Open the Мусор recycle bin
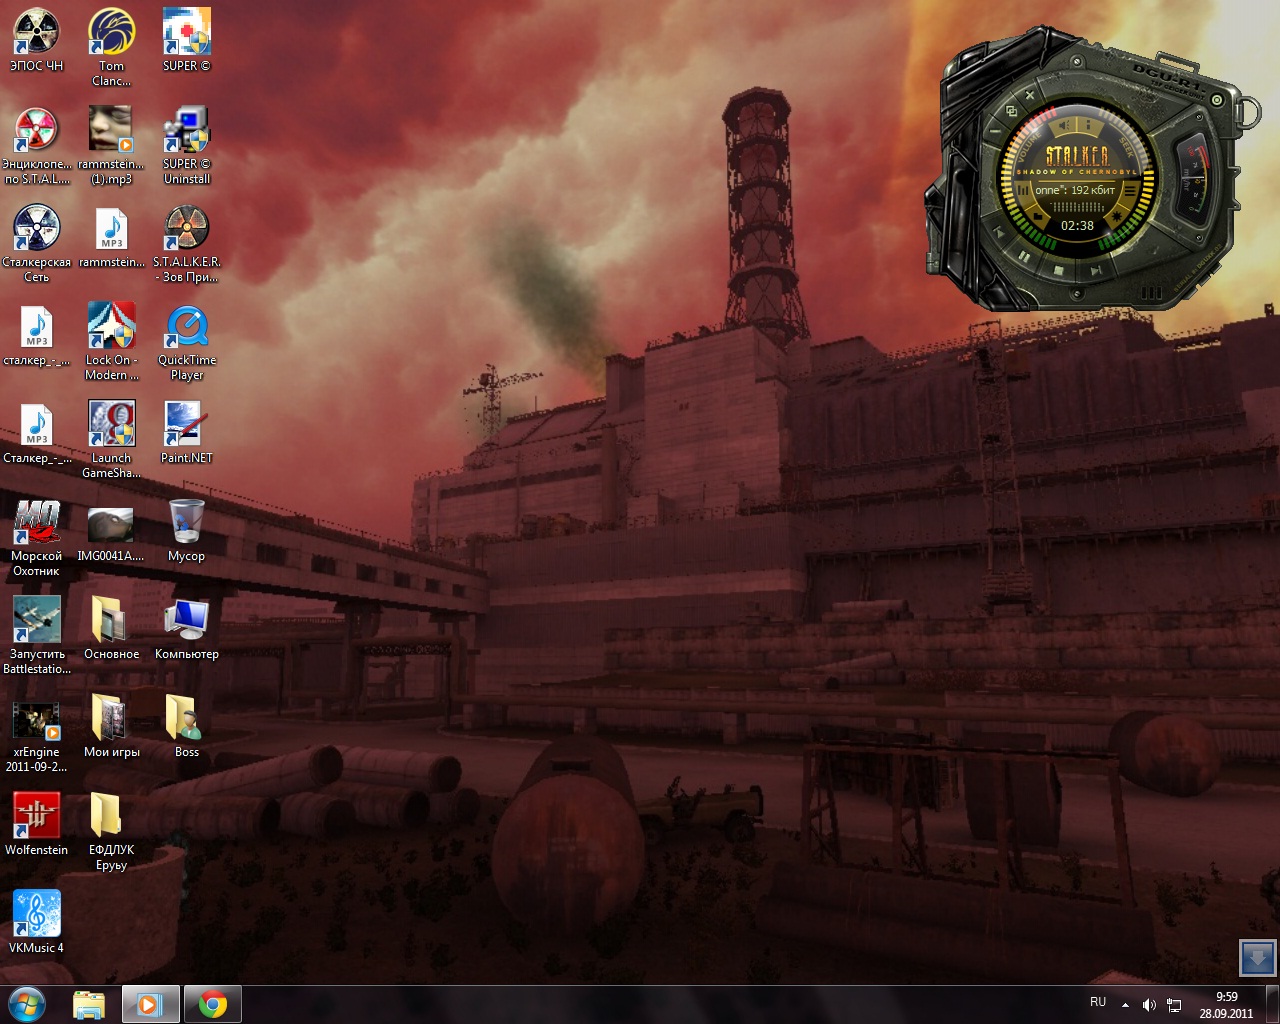This screenshot has width=1280, height=1024. point(186,531)
